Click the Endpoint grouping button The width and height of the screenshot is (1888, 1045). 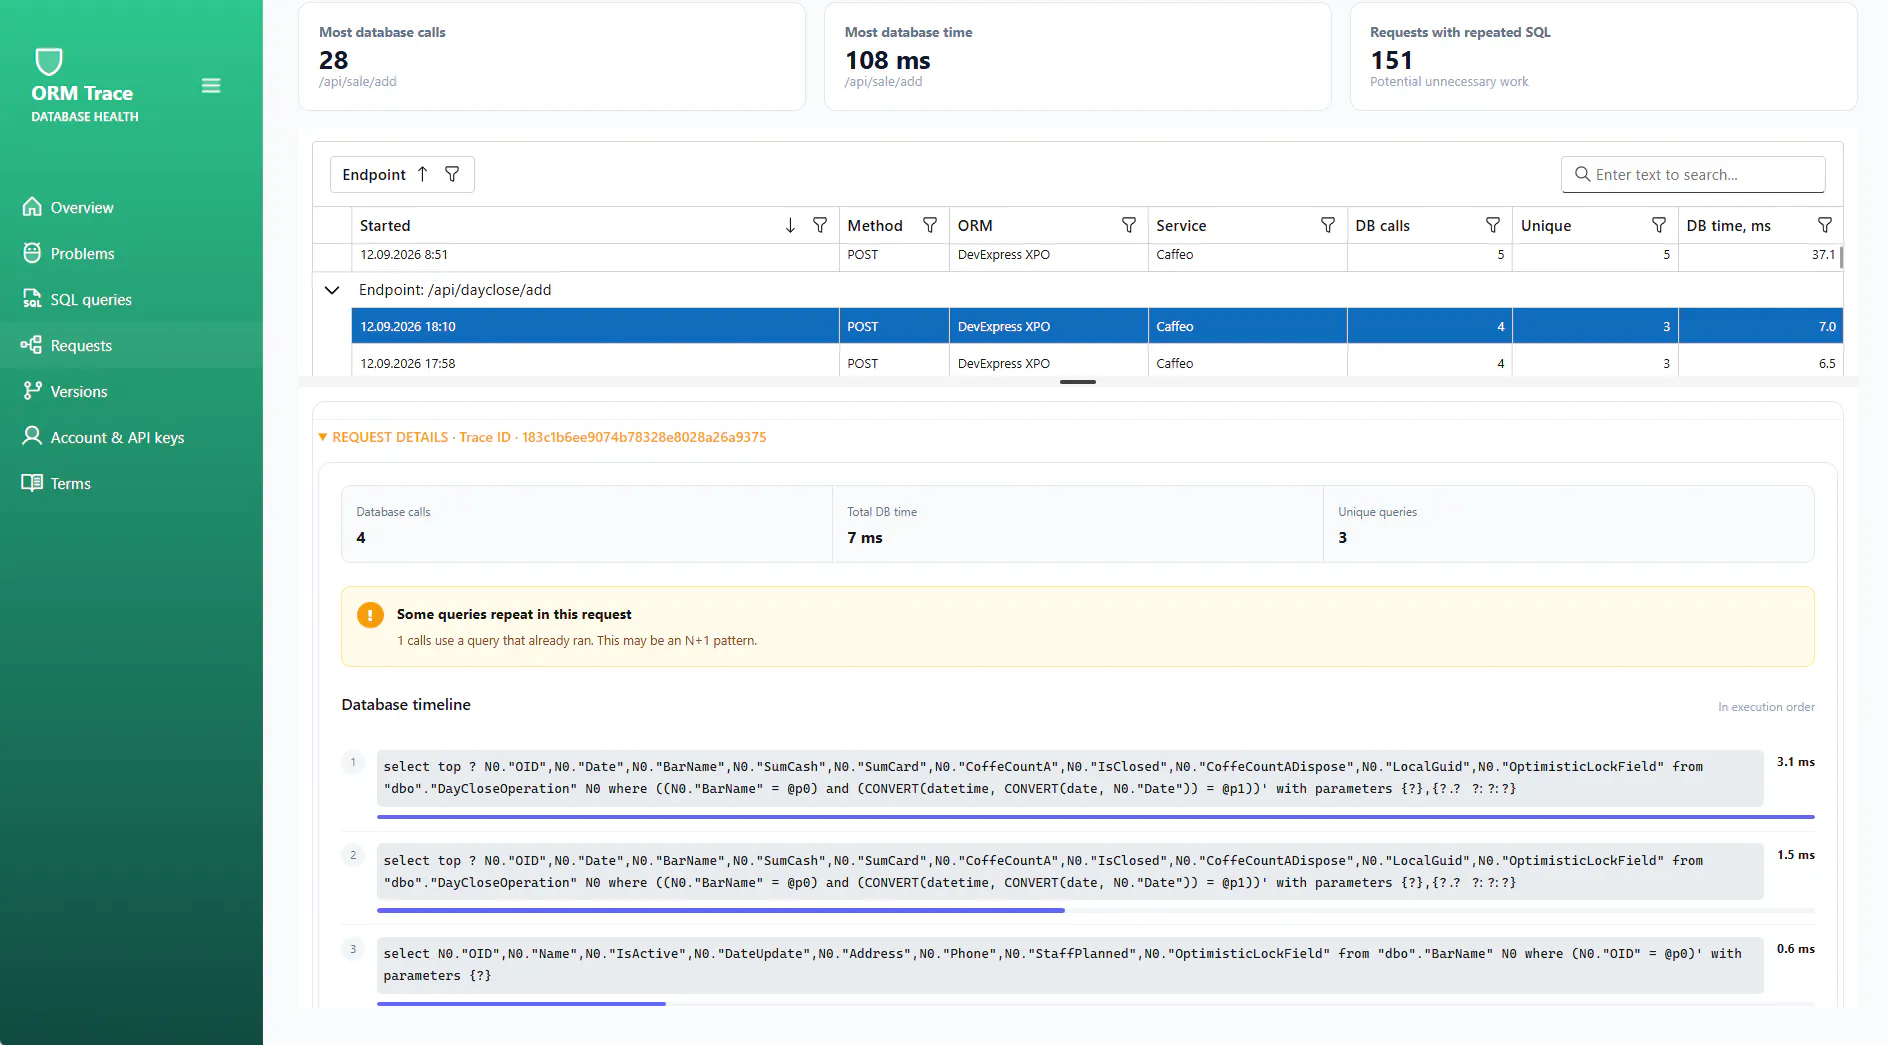(402, 174)
